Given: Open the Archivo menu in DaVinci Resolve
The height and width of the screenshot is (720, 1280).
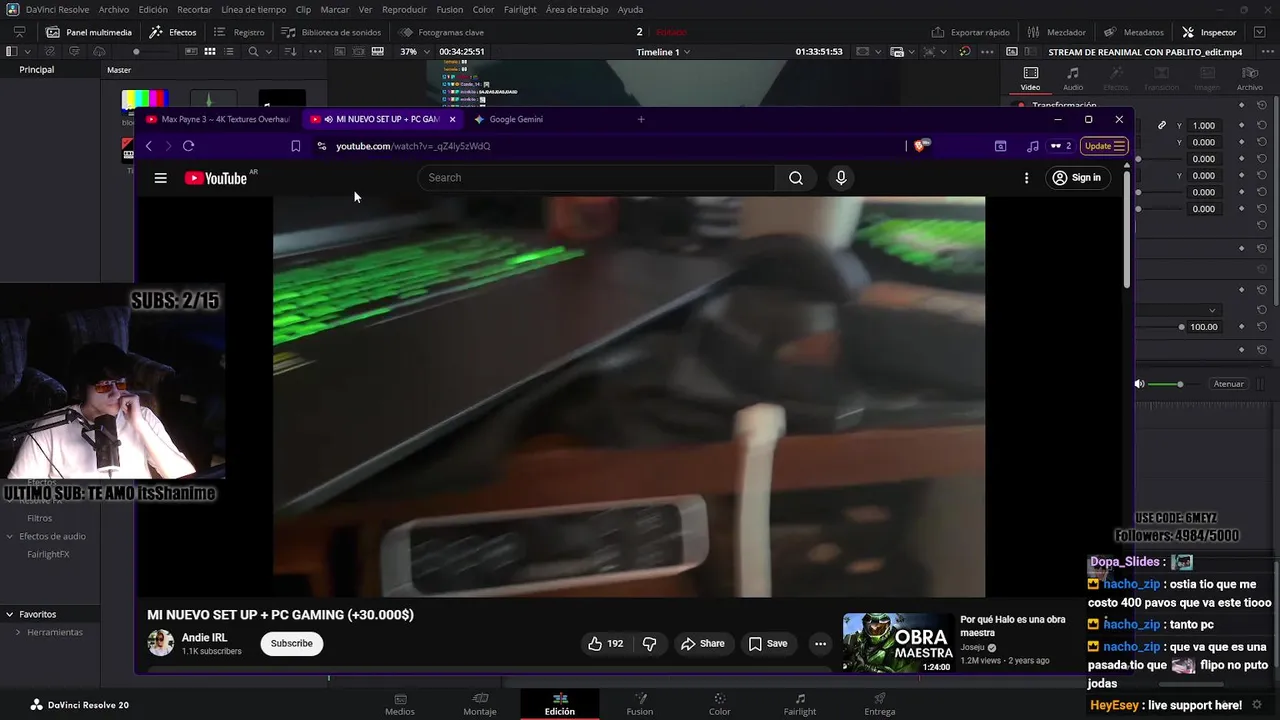Looking at the screenshot, I should click(113, 9).
